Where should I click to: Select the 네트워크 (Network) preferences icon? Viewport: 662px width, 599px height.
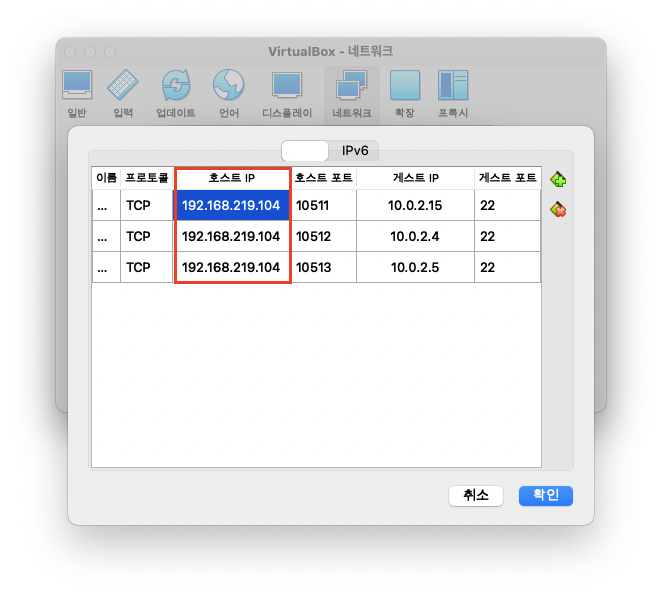(352, 94)
